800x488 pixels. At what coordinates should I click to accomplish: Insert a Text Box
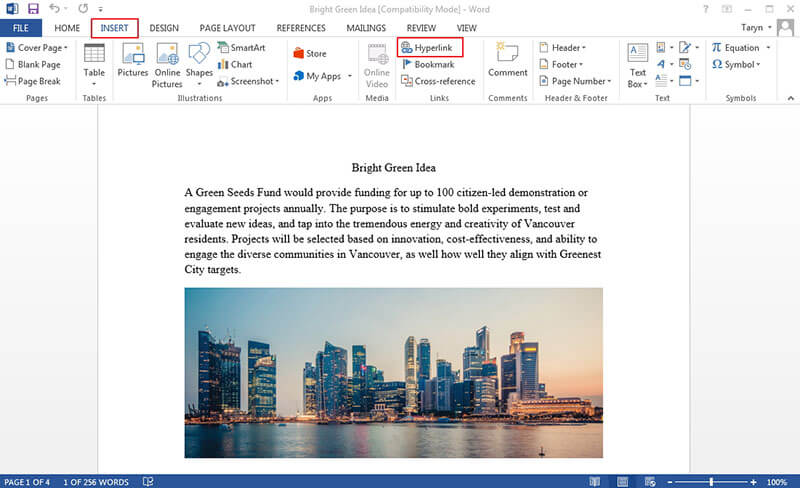(x=637, y=65)
